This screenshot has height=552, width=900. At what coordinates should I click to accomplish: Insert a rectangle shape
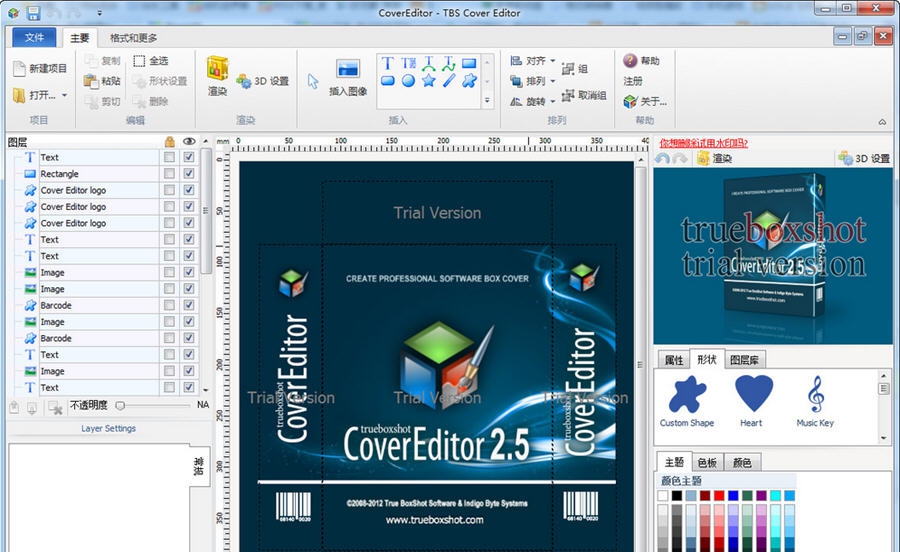click(469, 63)
